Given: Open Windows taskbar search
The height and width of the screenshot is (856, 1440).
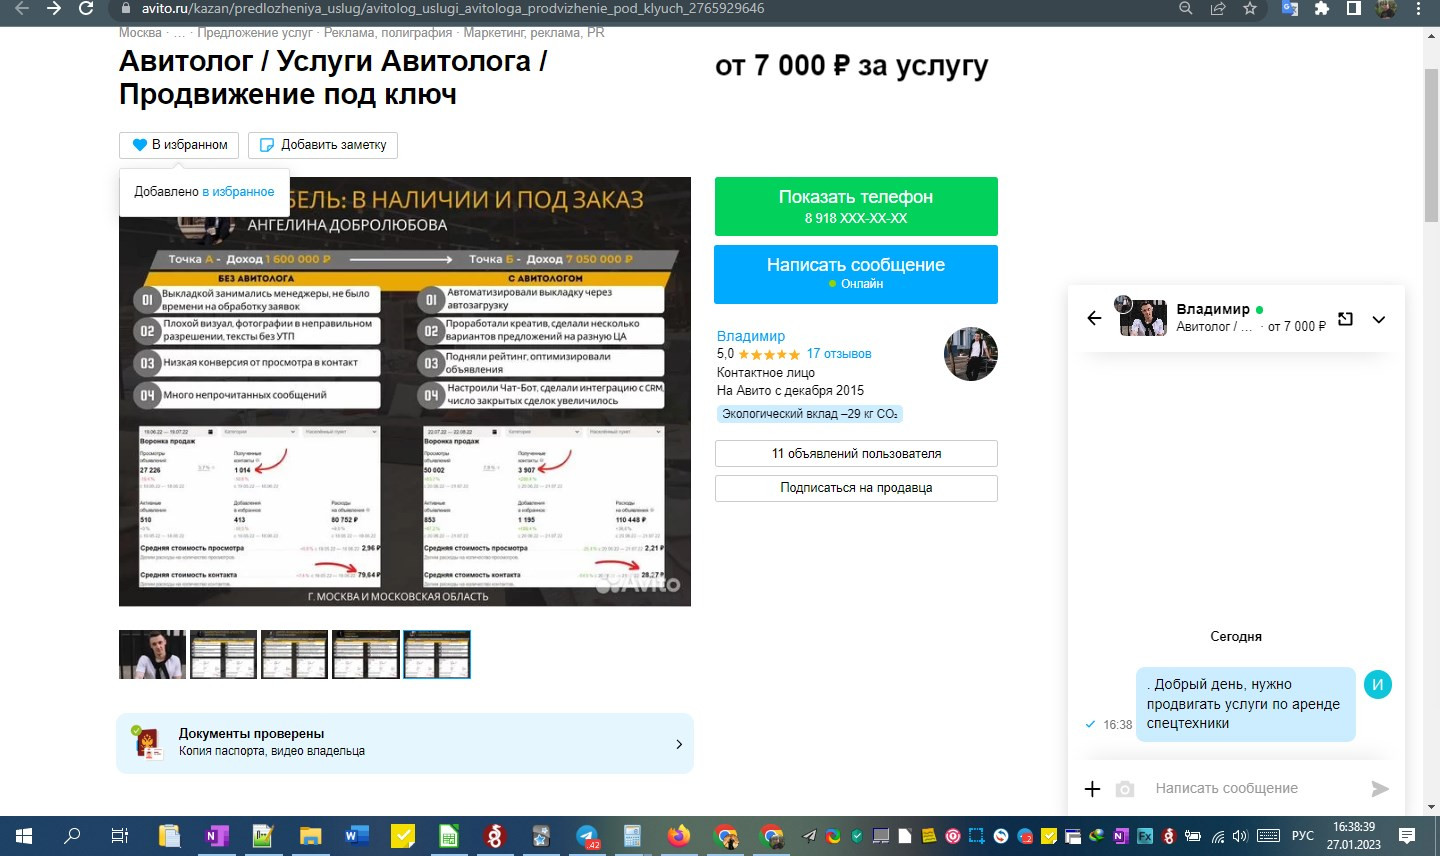Looking at the screenshot, I should tap(72, 836).
